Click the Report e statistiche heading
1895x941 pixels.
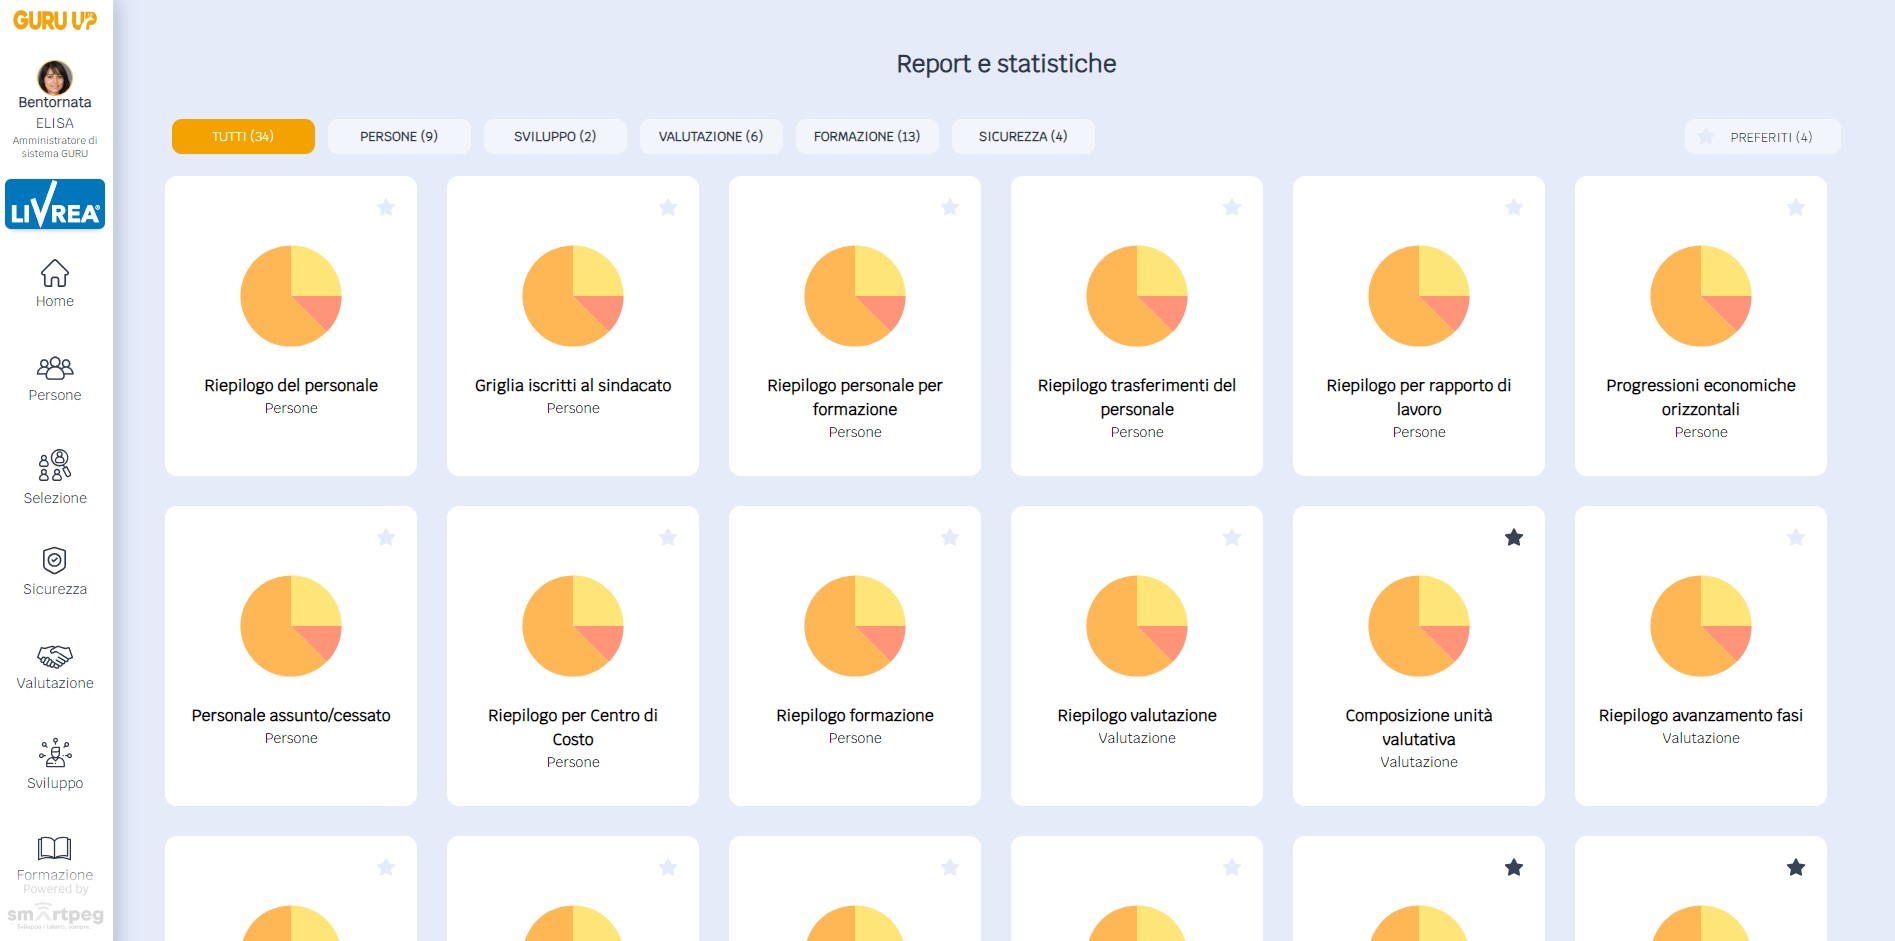[1006, 64]
